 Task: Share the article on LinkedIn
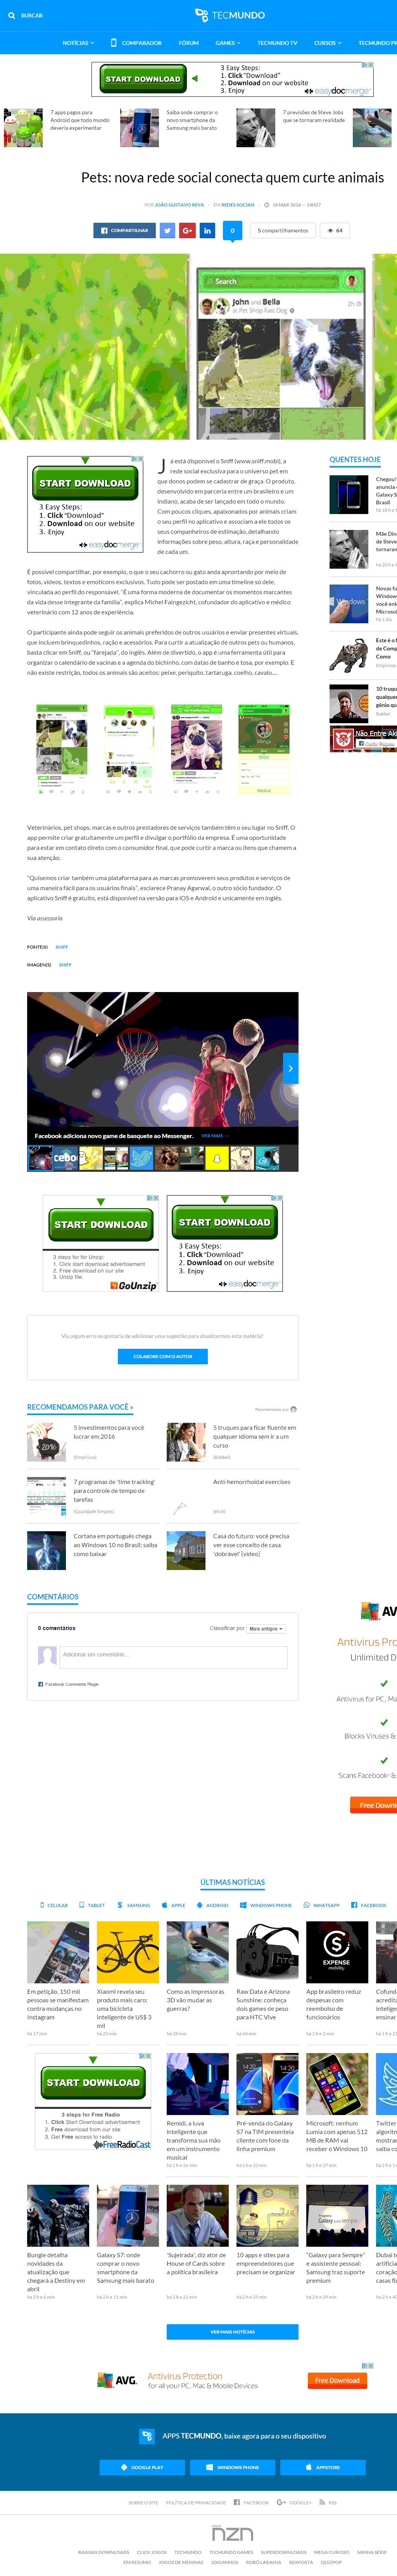tap(207, 230)
